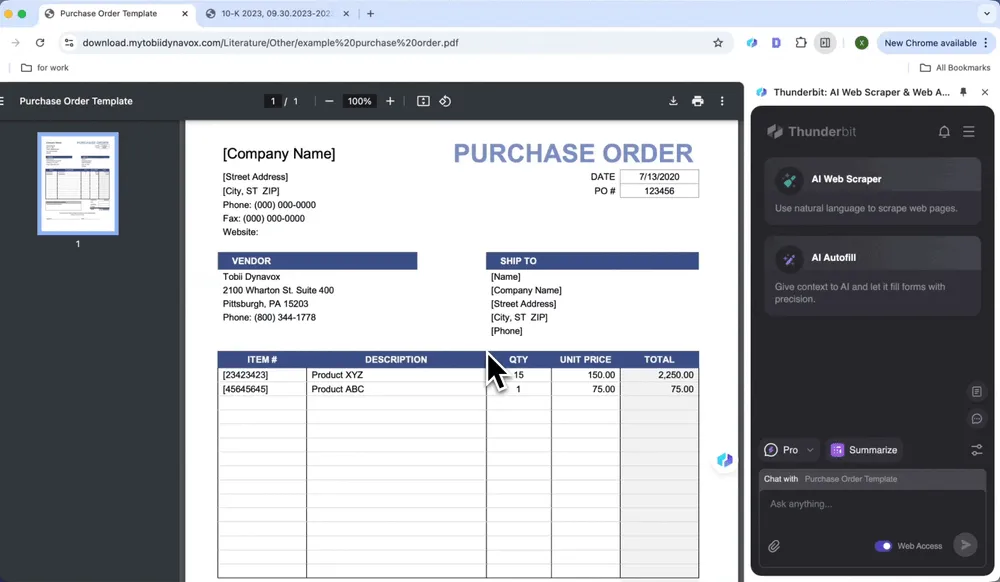Open Thunderbit notifications bell
Screen dimensions: 1000x582
[944, 131]
